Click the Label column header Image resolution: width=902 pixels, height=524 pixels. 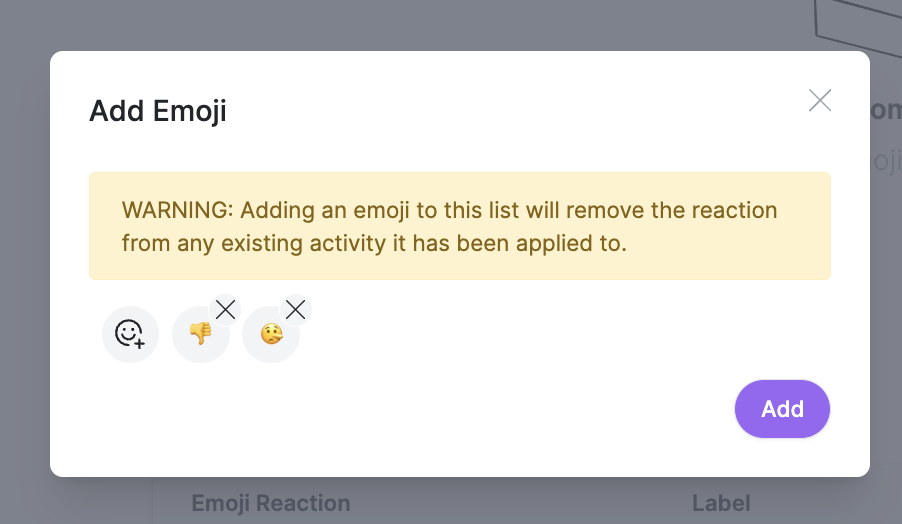click(x=721, y=503)
